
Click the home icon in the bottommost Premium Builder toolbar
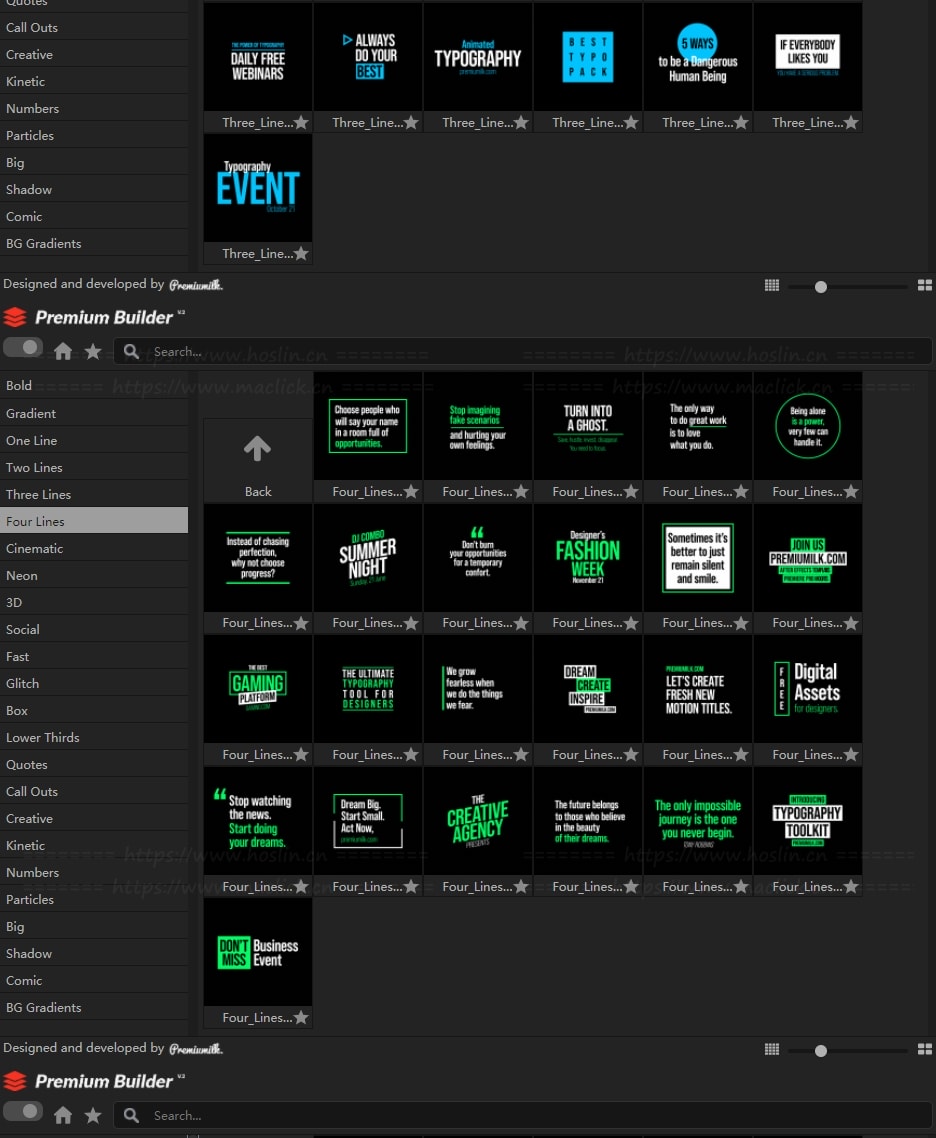63,1116
